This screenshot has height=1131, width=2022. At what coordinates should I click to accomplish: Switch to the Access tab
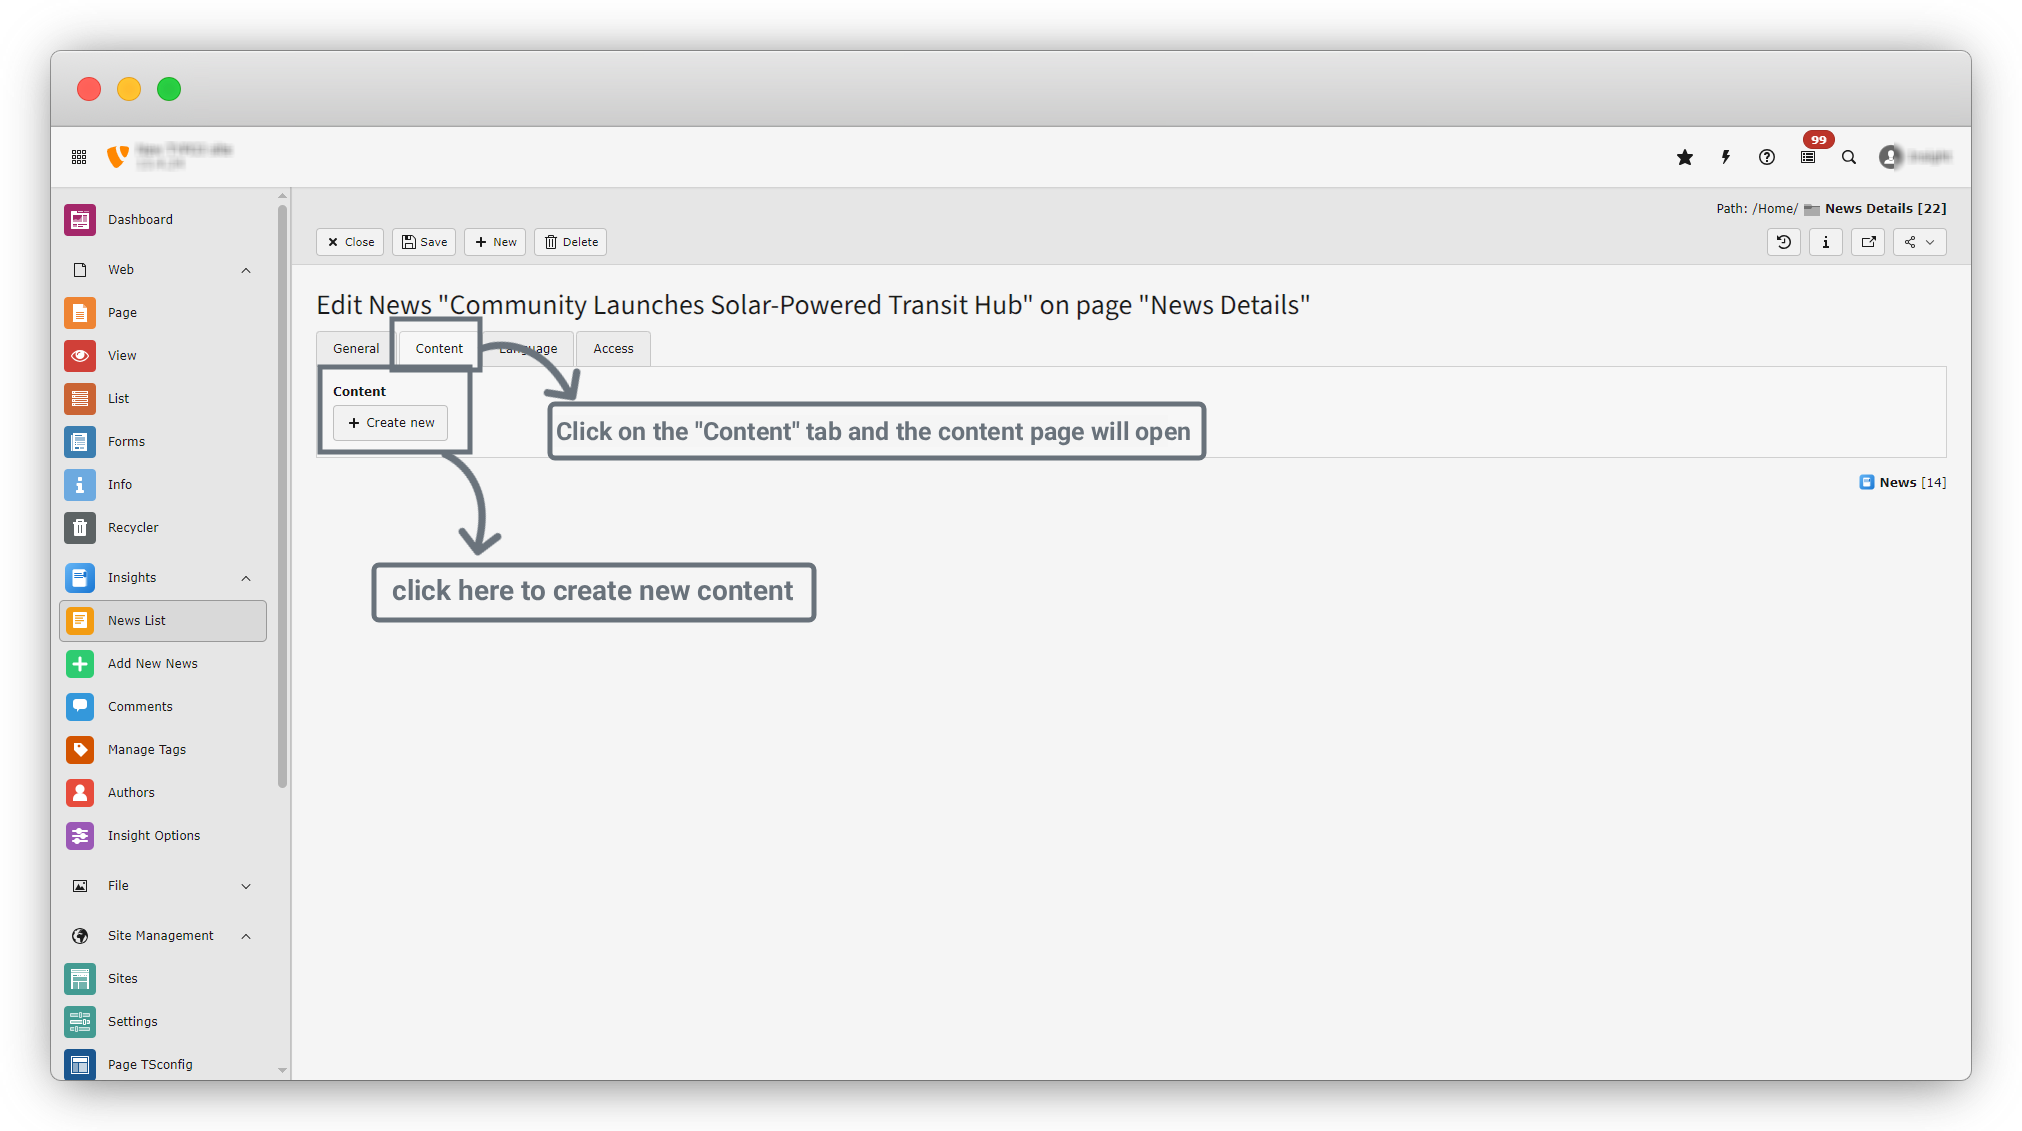tap(613, 349)
